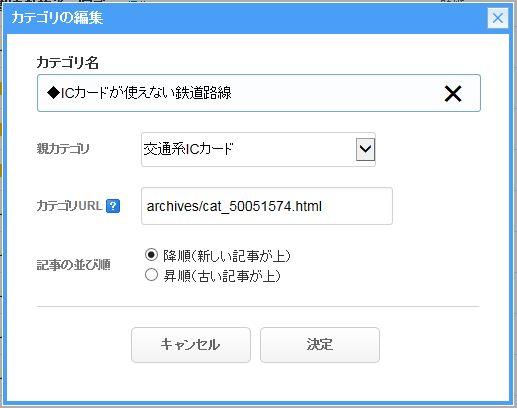
Task: Click the カテゴリの編集 title text
Action: click(x=57, y=17)
